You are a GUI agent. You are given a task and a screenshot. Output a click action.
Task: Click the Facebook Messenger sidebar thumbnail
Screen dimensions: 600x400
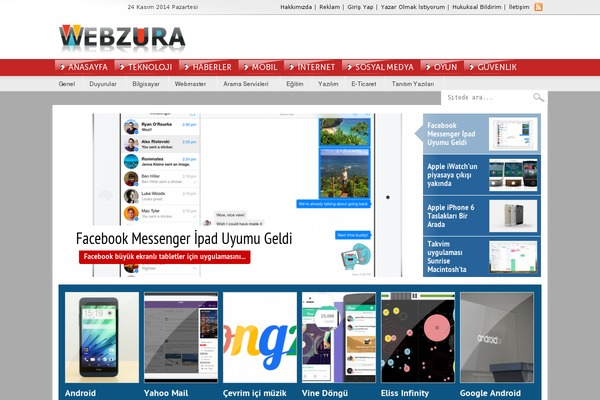[513, 134]
